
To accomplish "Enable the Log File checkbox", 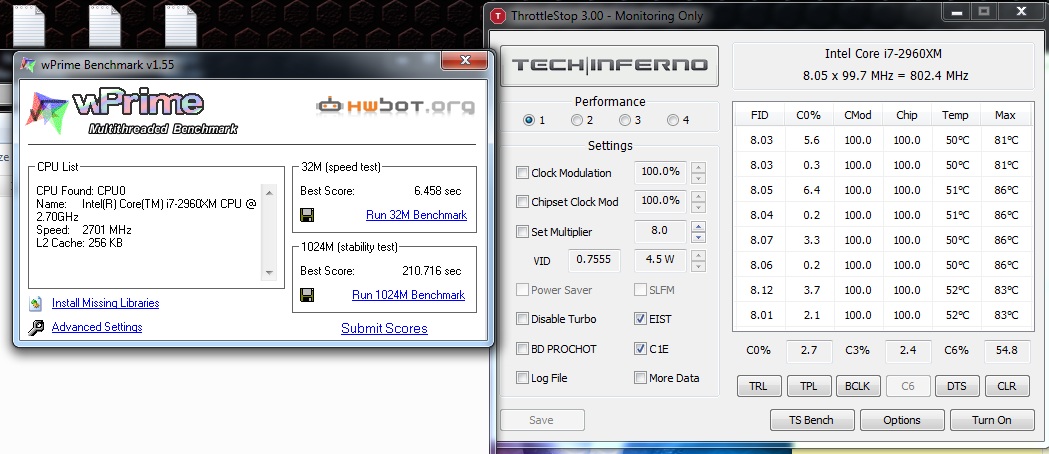I will 522,378.
